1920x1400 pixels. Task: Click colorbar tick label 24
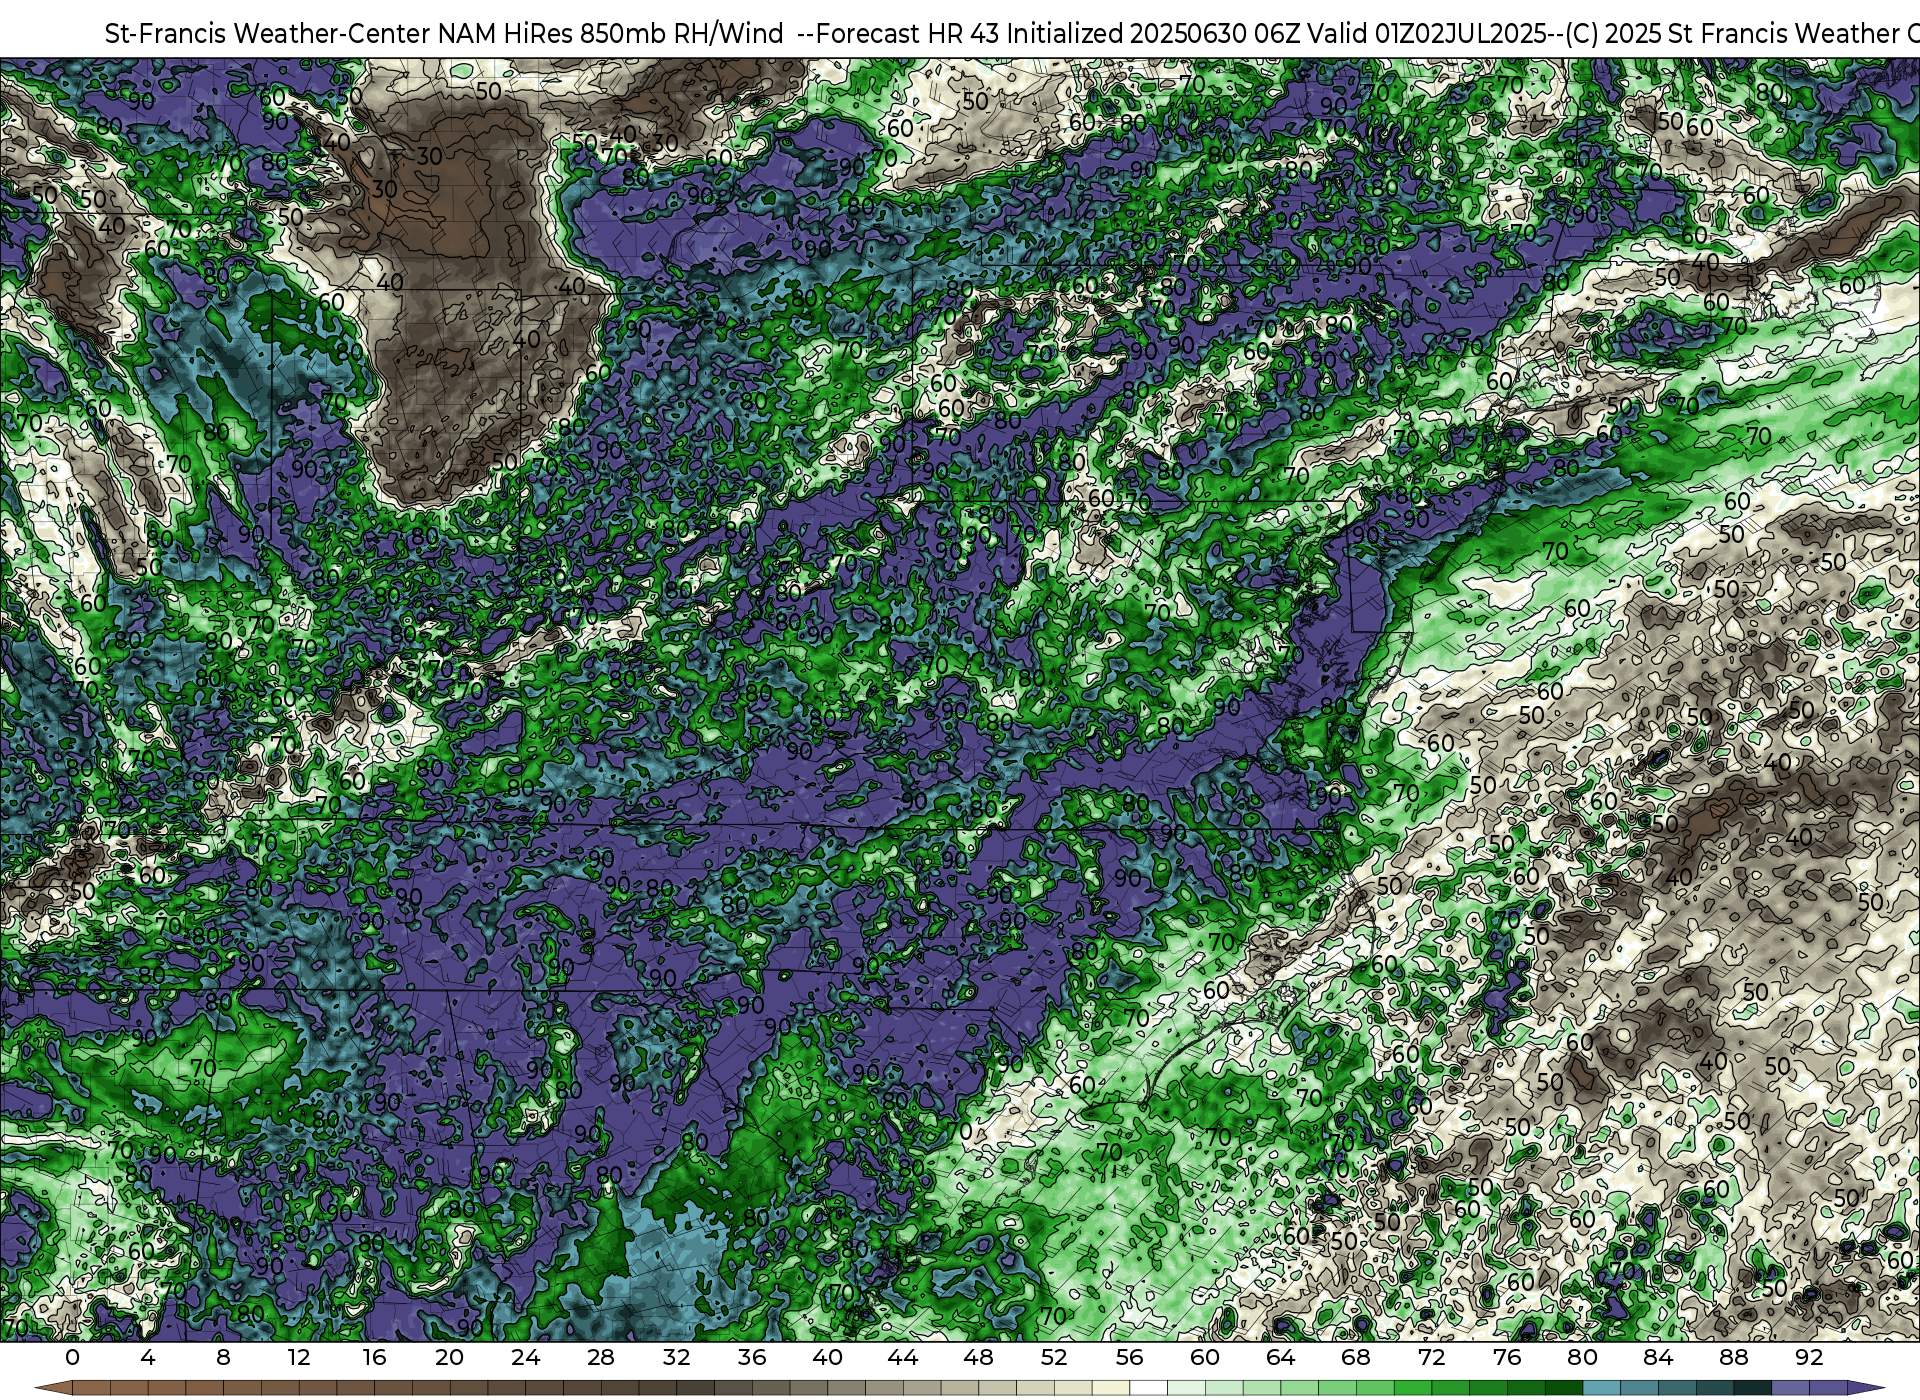525,1357
